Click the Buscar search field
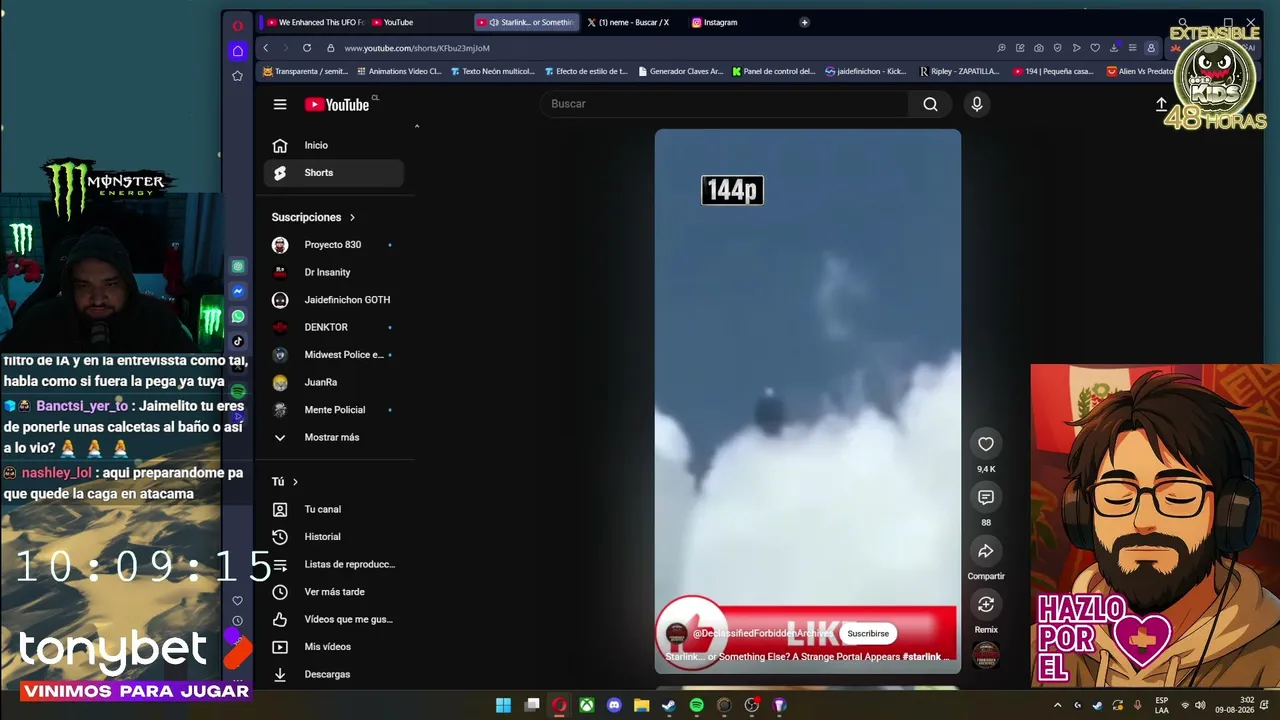Viewport: 1280px width, 720px height. [x=725, y=104]
